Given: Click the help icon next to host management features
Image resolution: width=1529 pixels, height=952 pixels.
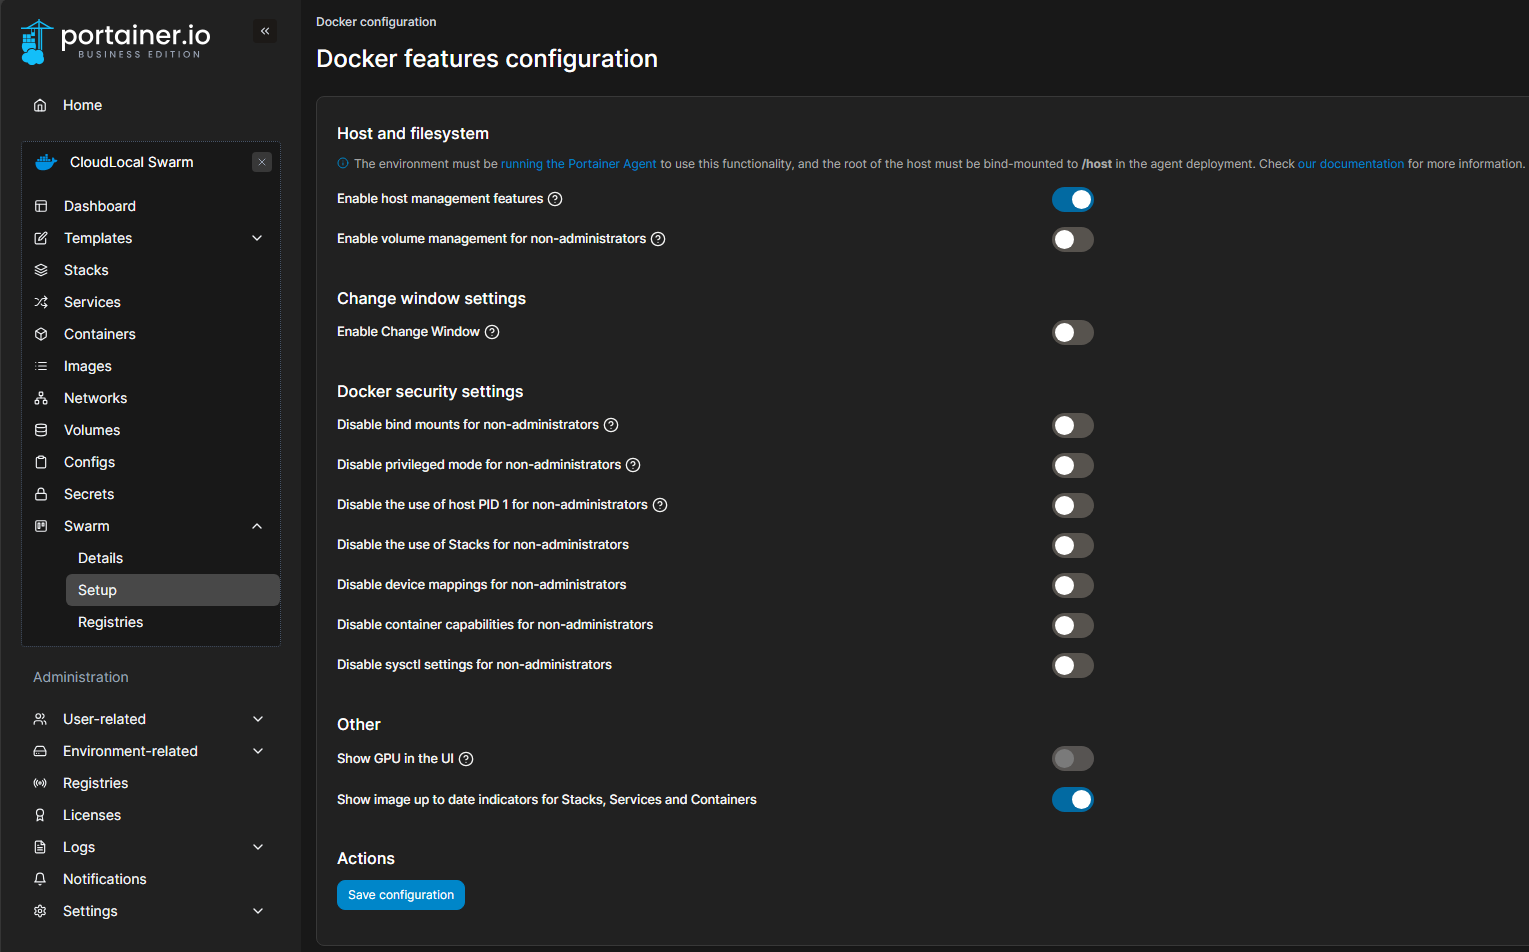Looking at the screenshot, I should pos(555,199).
